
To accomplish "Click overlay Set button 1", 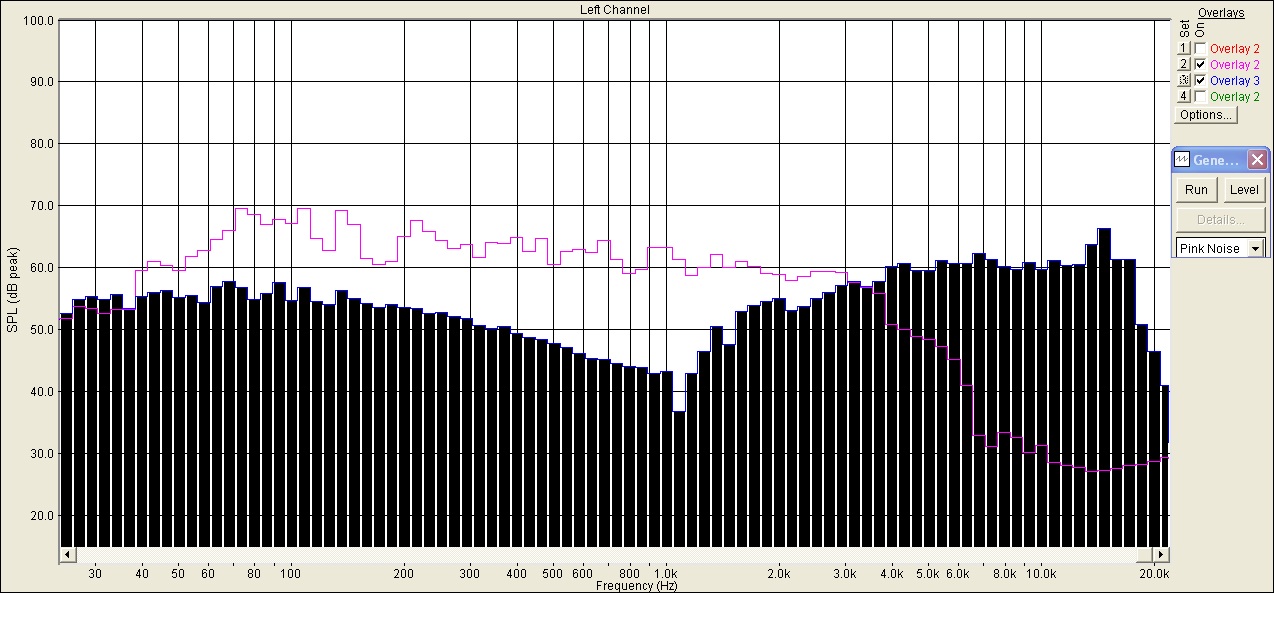I will 1184,48.
